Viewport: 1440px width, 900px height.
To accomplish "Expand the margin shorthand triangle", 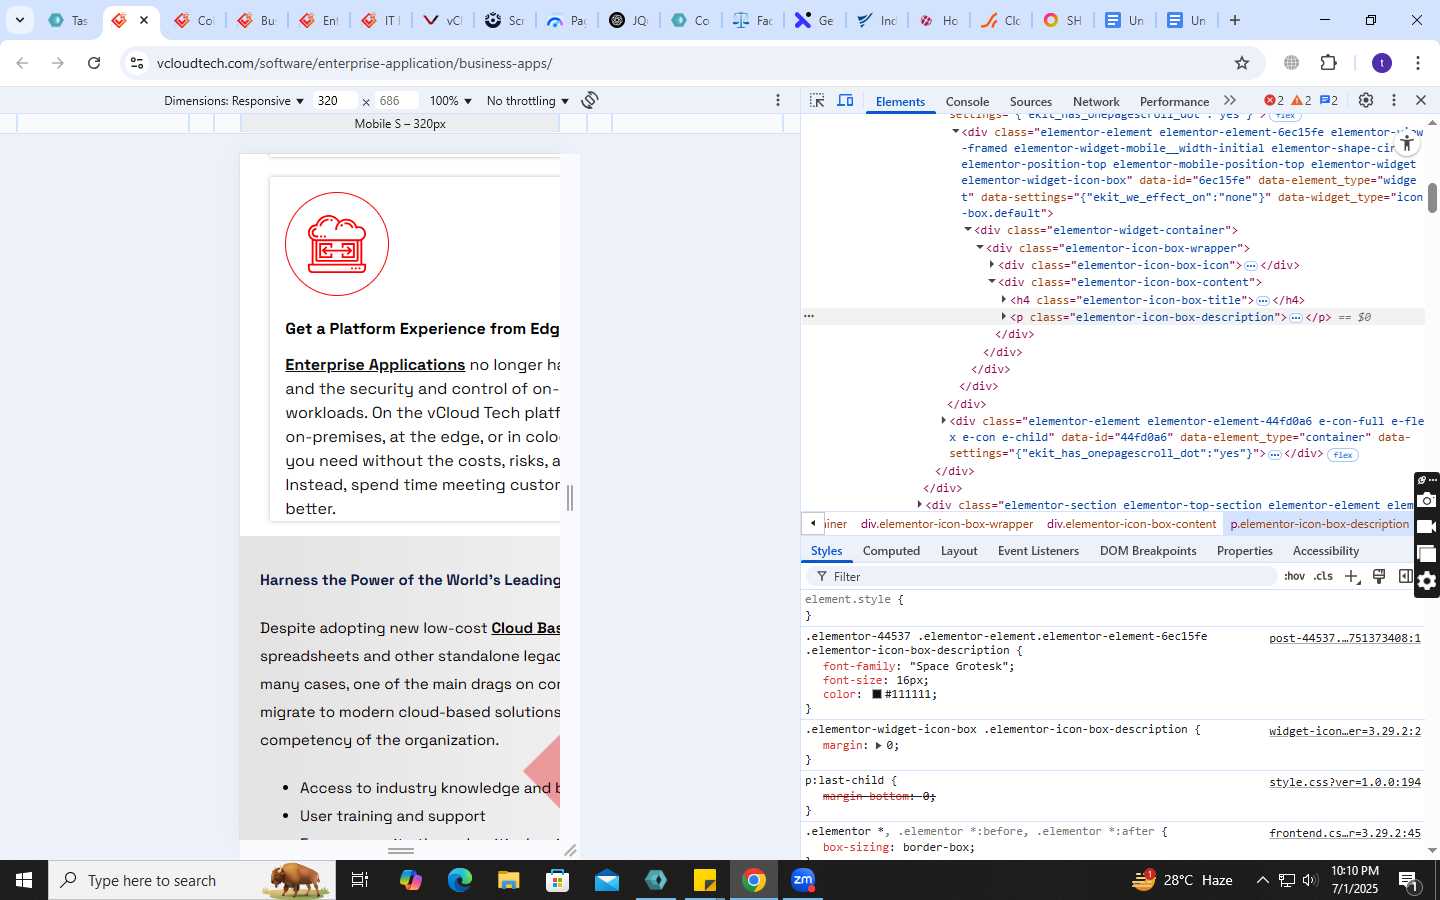I will coord(878,745).
